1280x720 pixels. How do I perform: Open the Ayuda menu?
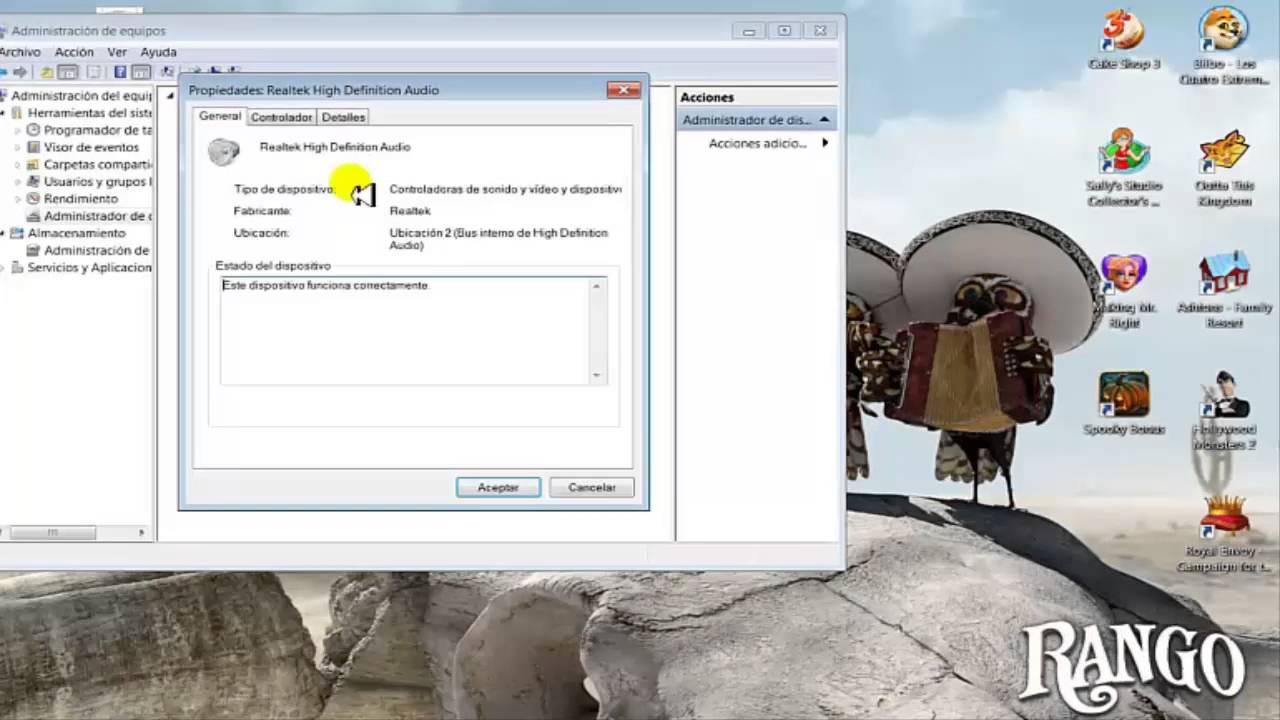coord(158,52)
